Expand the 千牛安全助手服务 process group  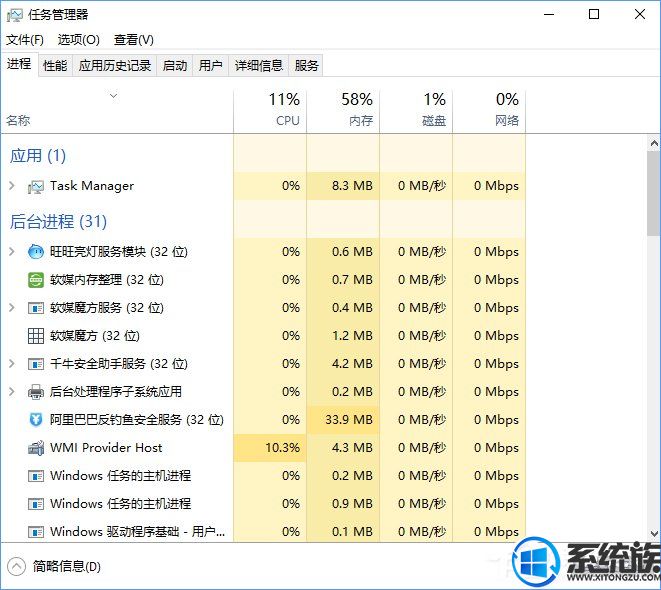click(x=12, y=364)
